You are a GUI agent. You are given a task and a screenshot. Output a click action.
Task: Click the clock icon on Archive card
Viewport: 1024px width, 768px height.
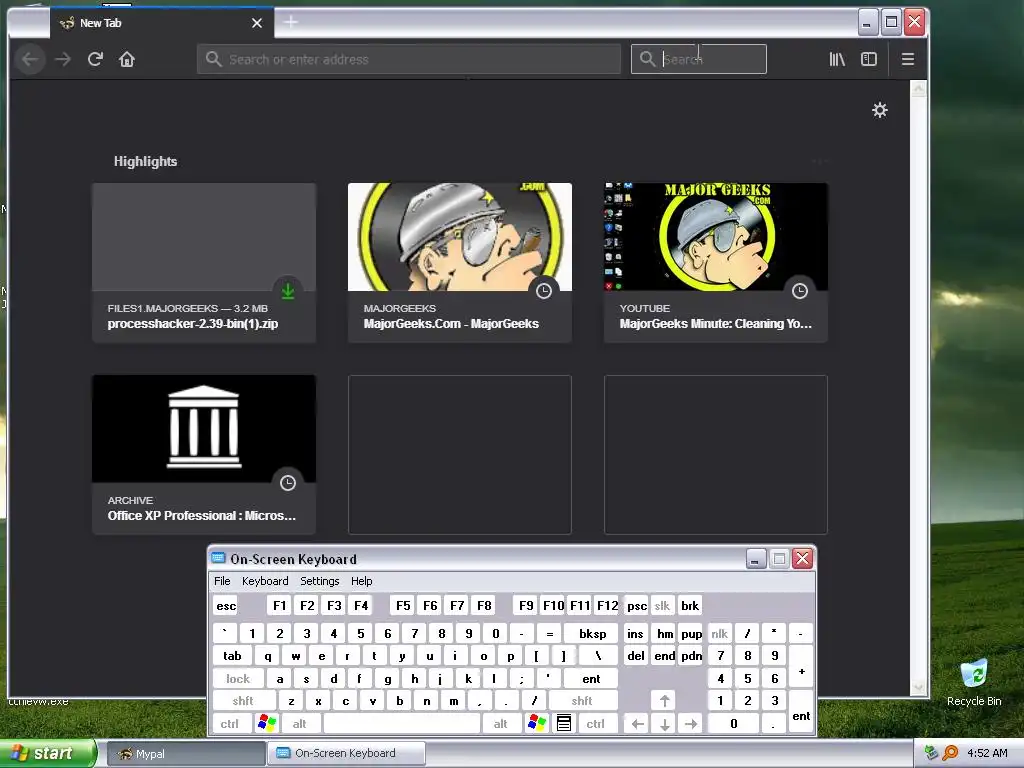pos(287,483)
